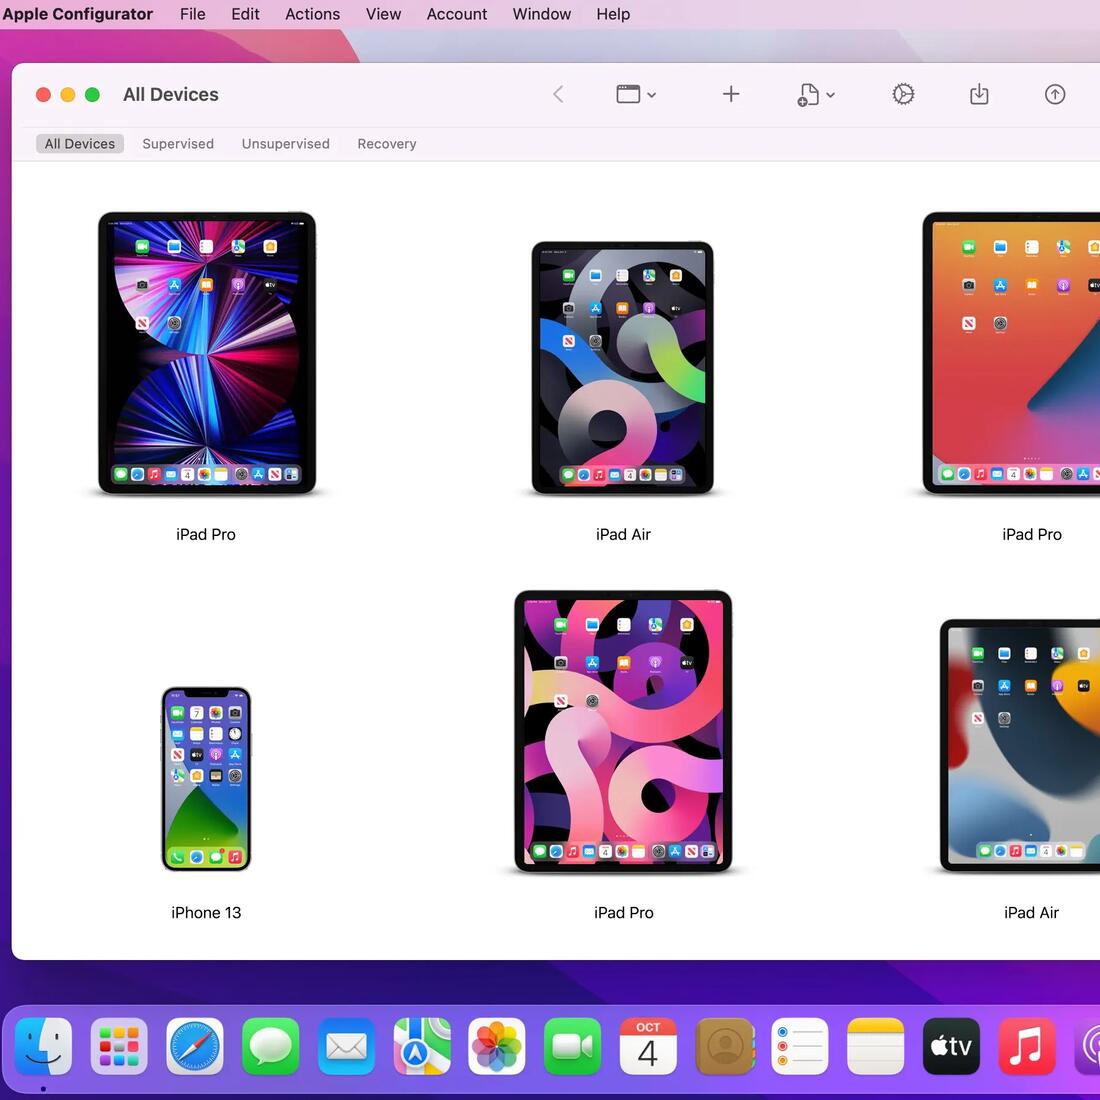This screenshot has width=1100, height=1100.
Task: Expand the view layout dropdown chevron
Action: (652, 94)
